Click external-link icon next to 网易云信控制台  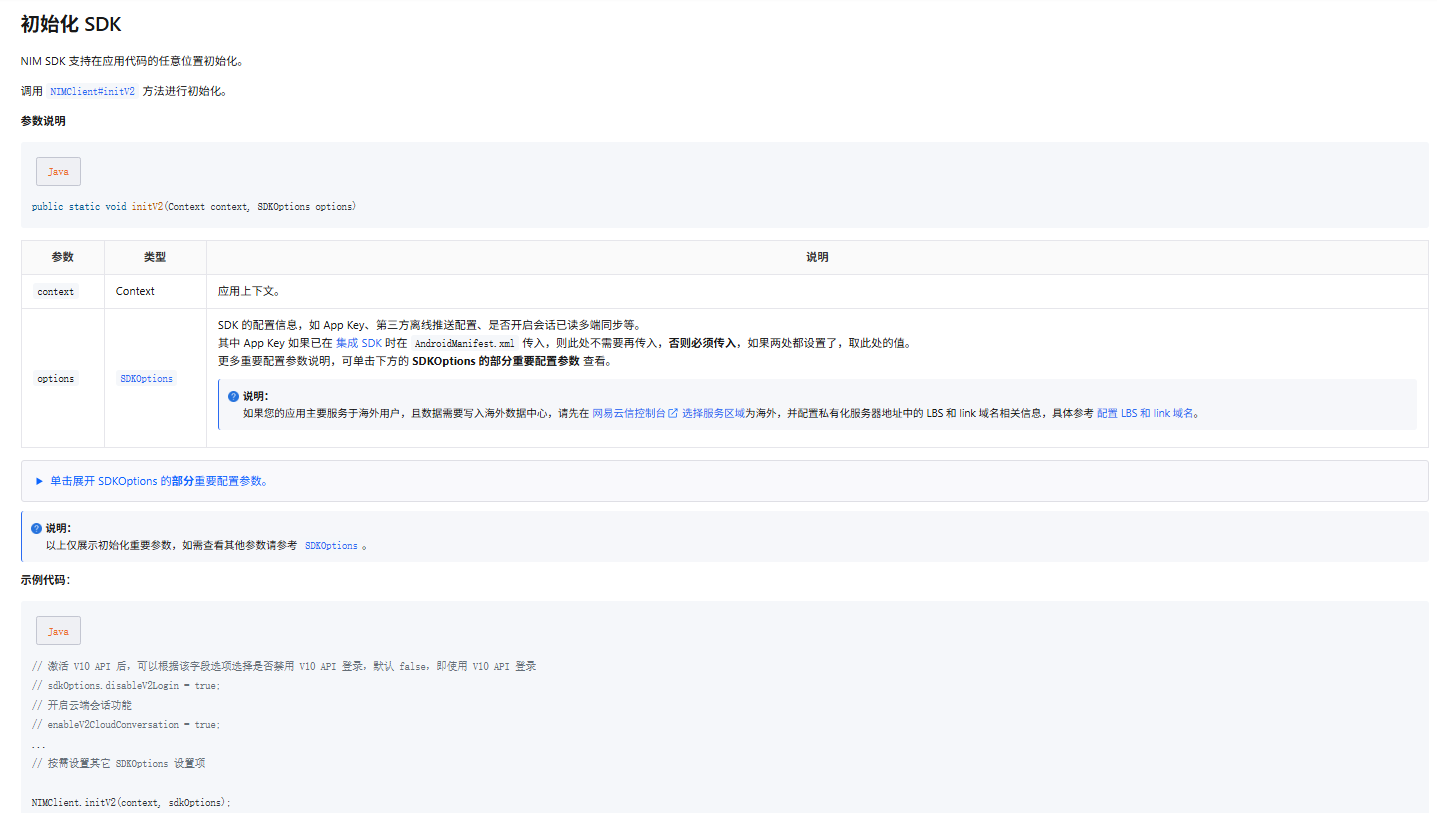(673, 412)
